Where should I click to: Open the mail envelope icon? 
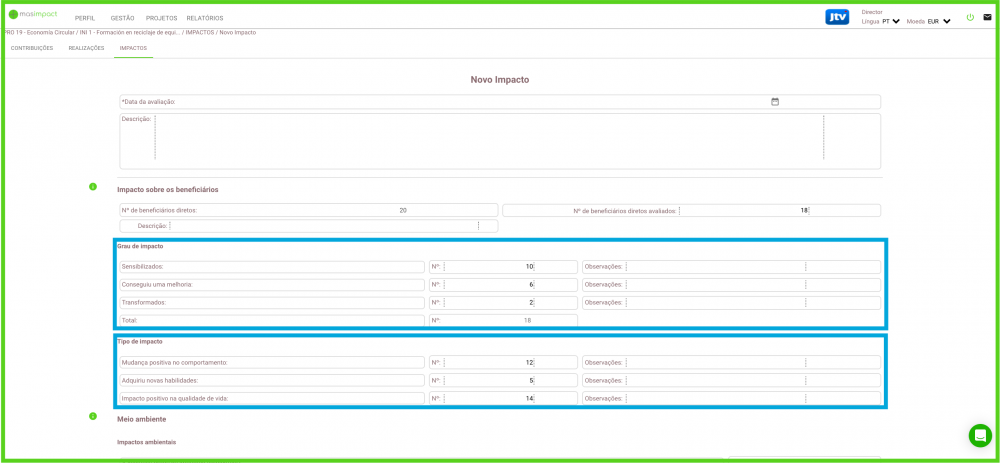[987, 18]
